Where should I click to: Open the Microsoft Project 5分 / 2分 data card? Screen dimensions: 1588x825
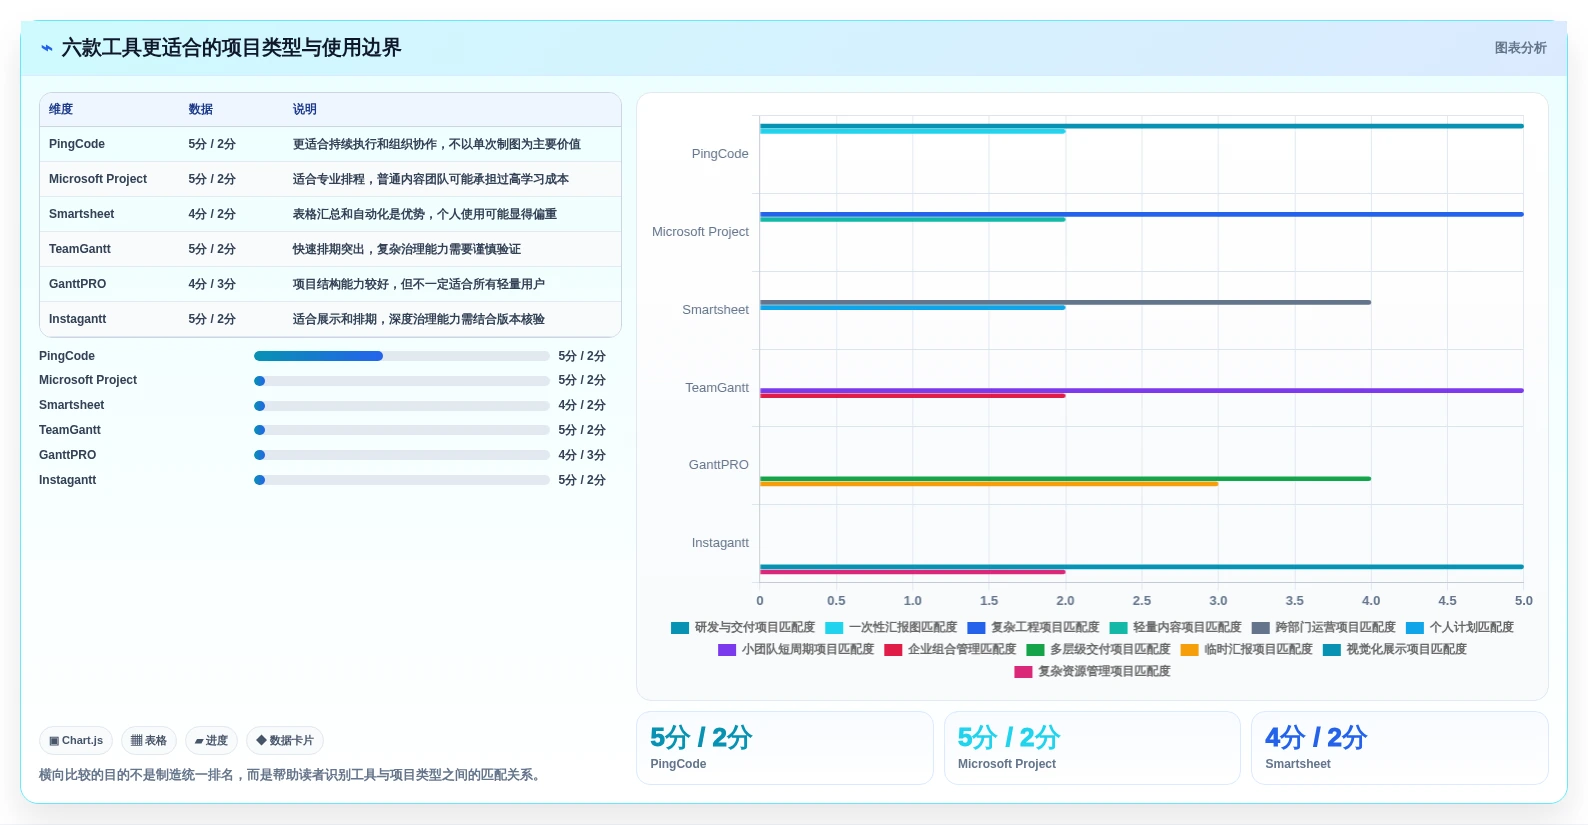1092,748
